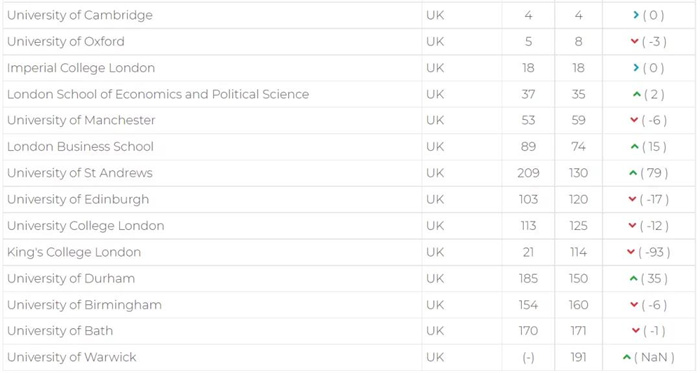Select University College London name
The image size is (700, 373).
coord(86,226)
